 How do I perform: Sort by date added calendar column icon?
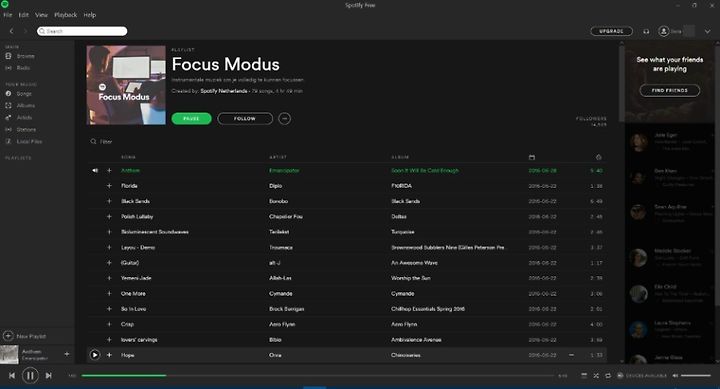tap(532, 157)
